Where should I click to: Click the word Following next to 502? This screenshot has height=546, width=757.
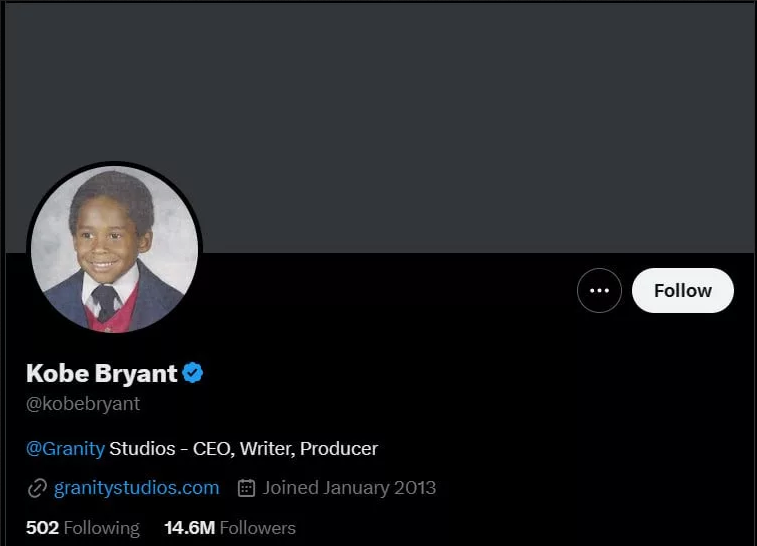click(x=101, y=527)
